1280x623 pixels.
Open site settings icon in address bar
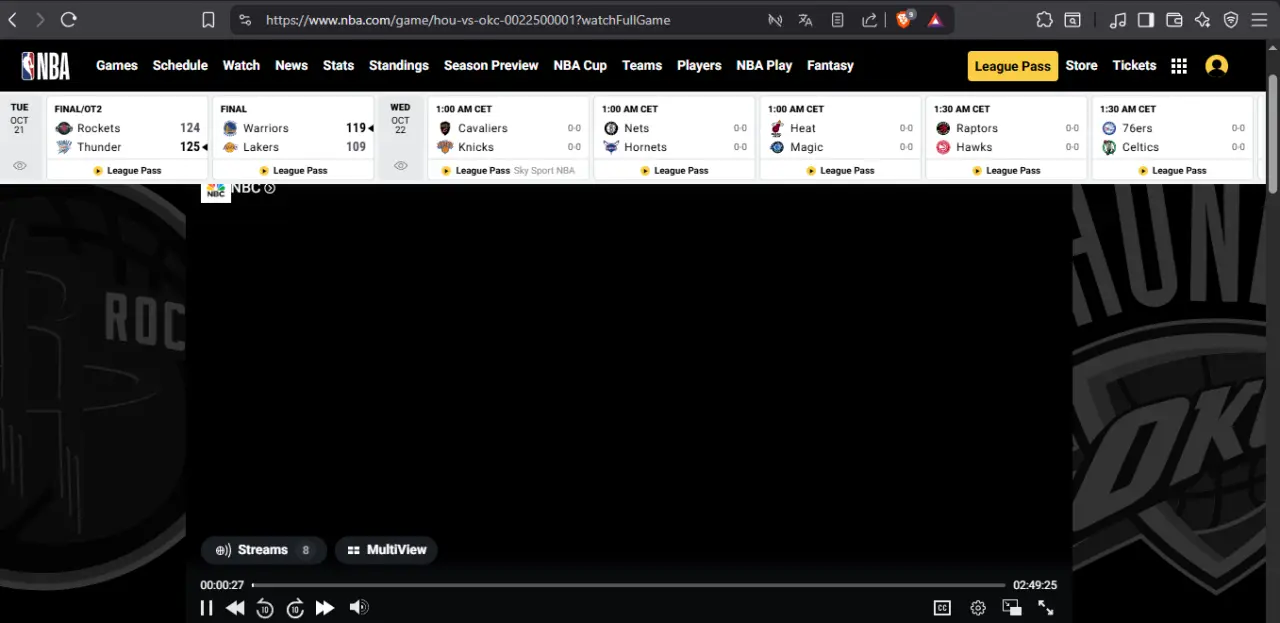(x=245, y=20)
